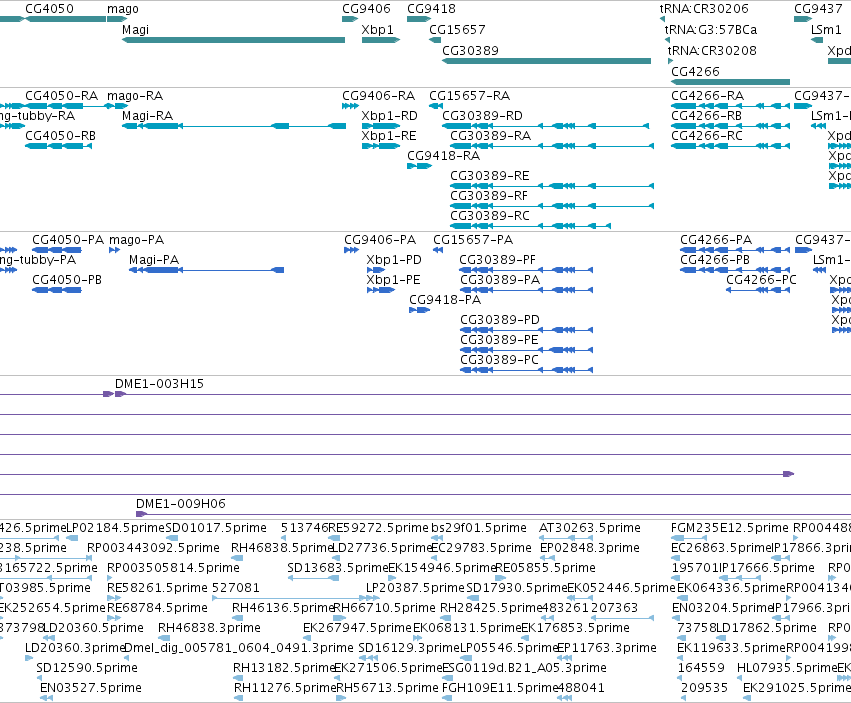Click the Xbp1-RE transcript
Image resolution: width=851 pixels, height=703 pixels.
pyautogui.click(x=381, y=146)
